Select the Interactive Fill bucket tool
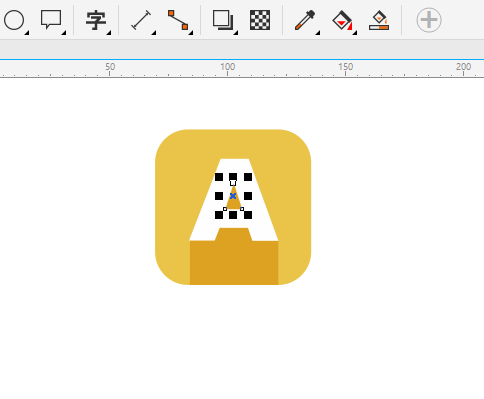 342,20
